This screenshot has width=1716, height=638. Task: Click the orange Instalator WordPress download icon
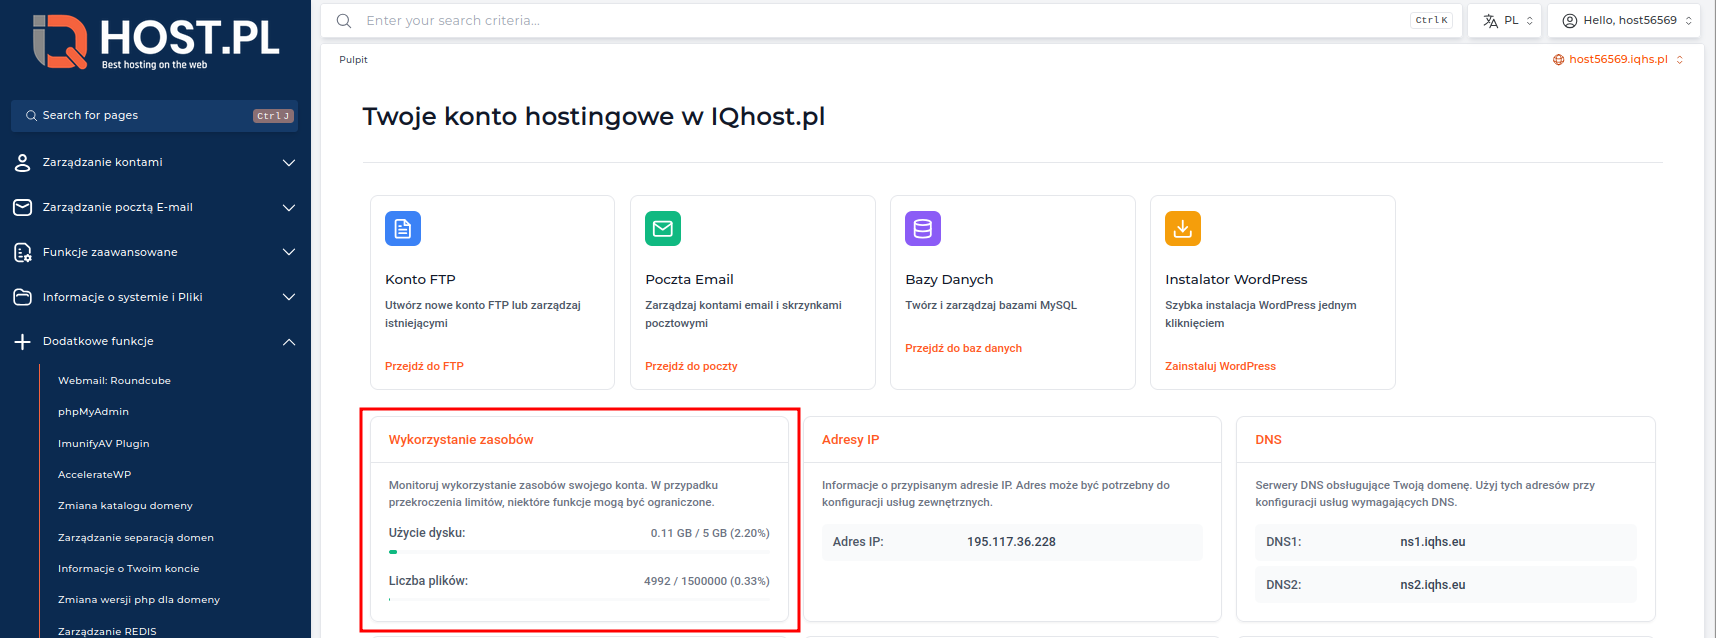click(1182, 229)
